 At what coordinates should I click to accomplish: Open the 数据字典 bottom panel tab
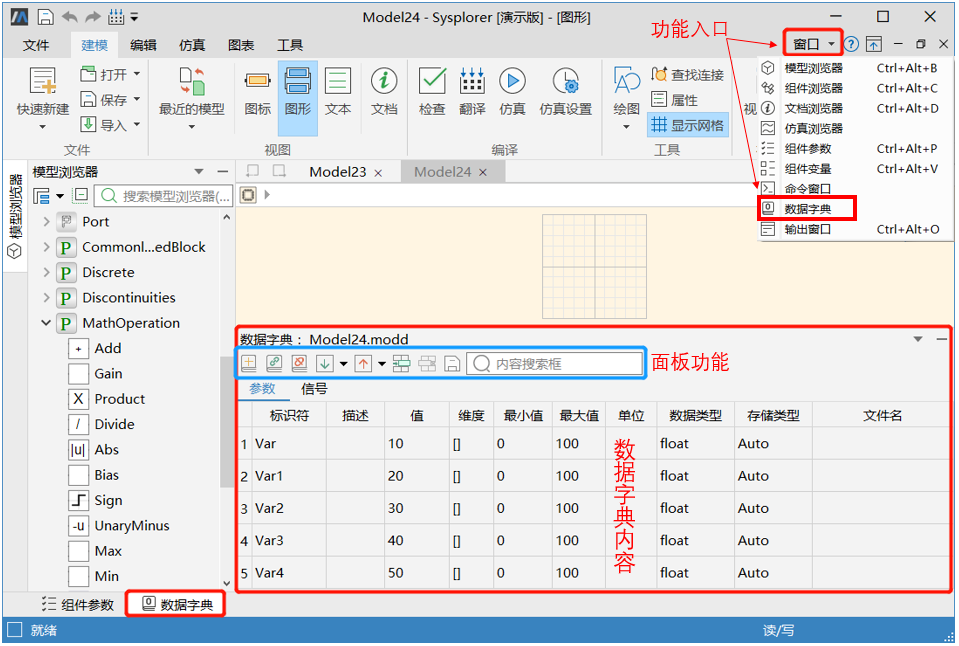pyautogui.click(x=176, y=604)
